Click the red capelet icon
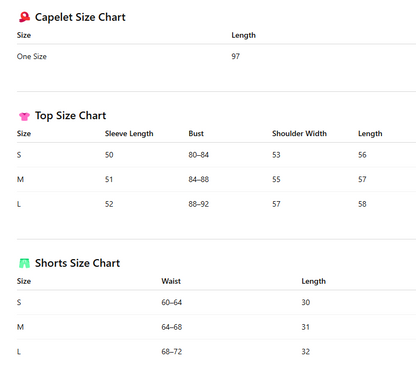 pyautogui.click(x=24, y=17)
